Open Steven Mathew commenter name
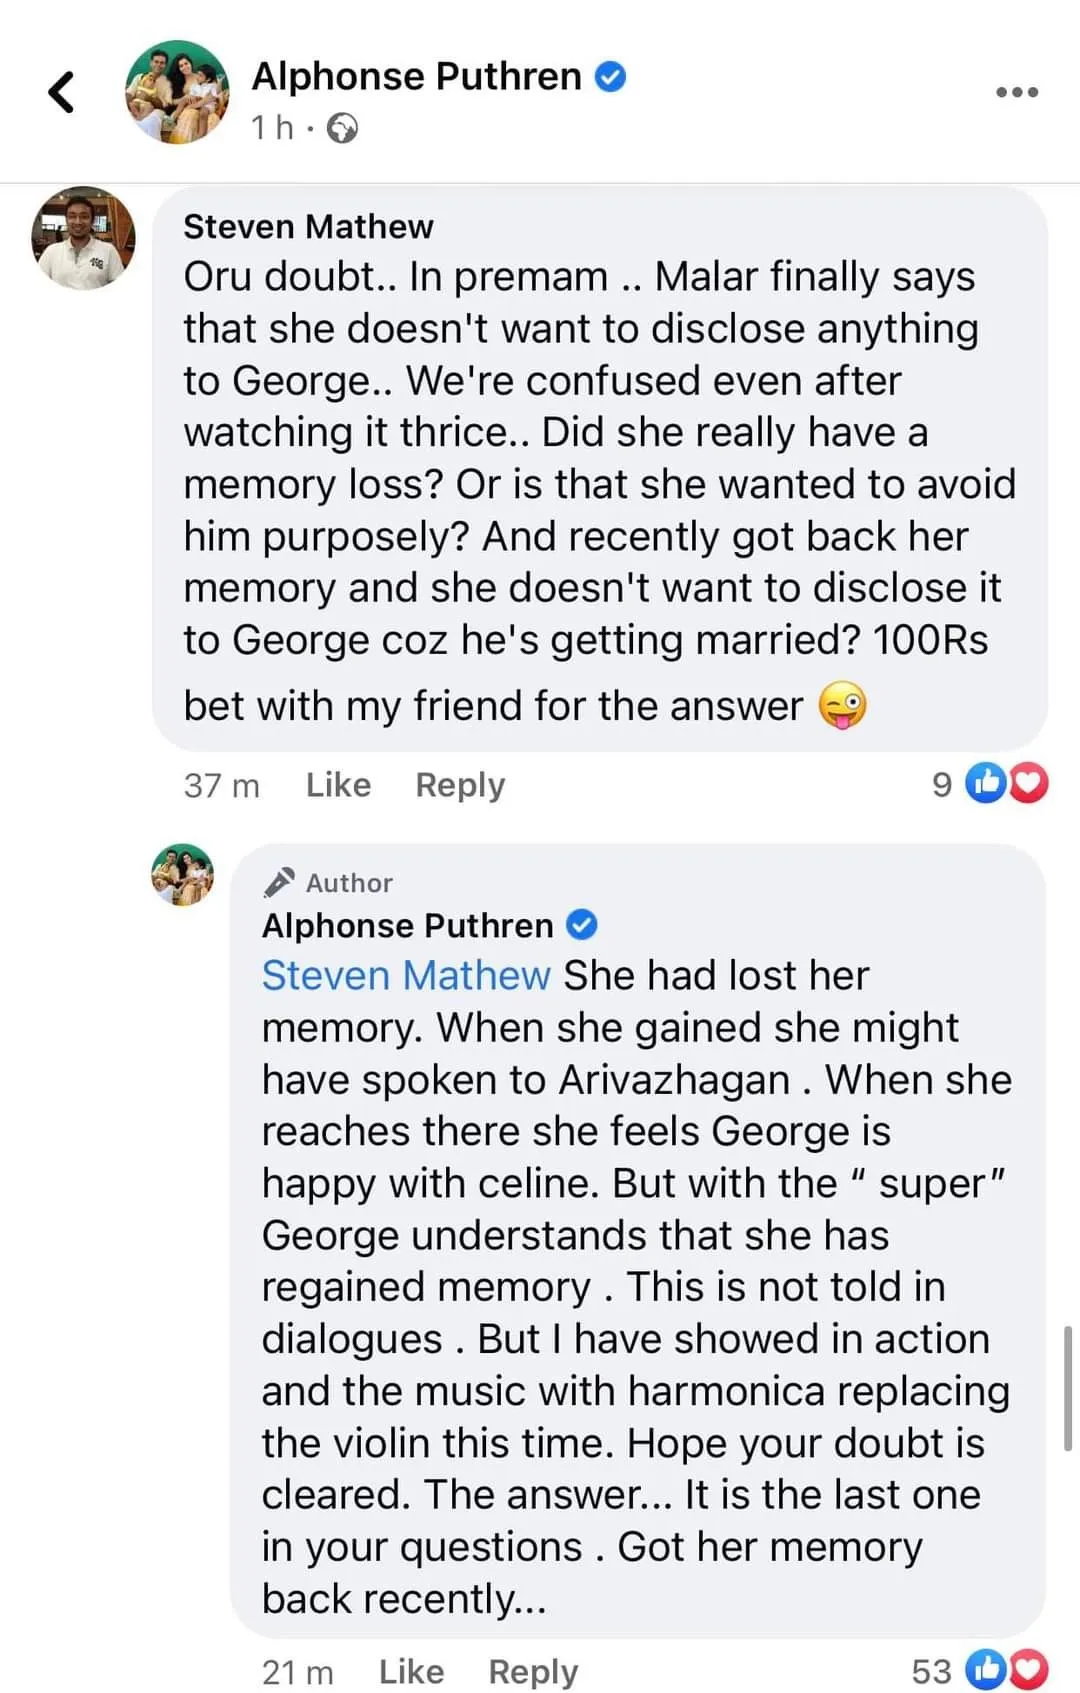 pos(308,226)
